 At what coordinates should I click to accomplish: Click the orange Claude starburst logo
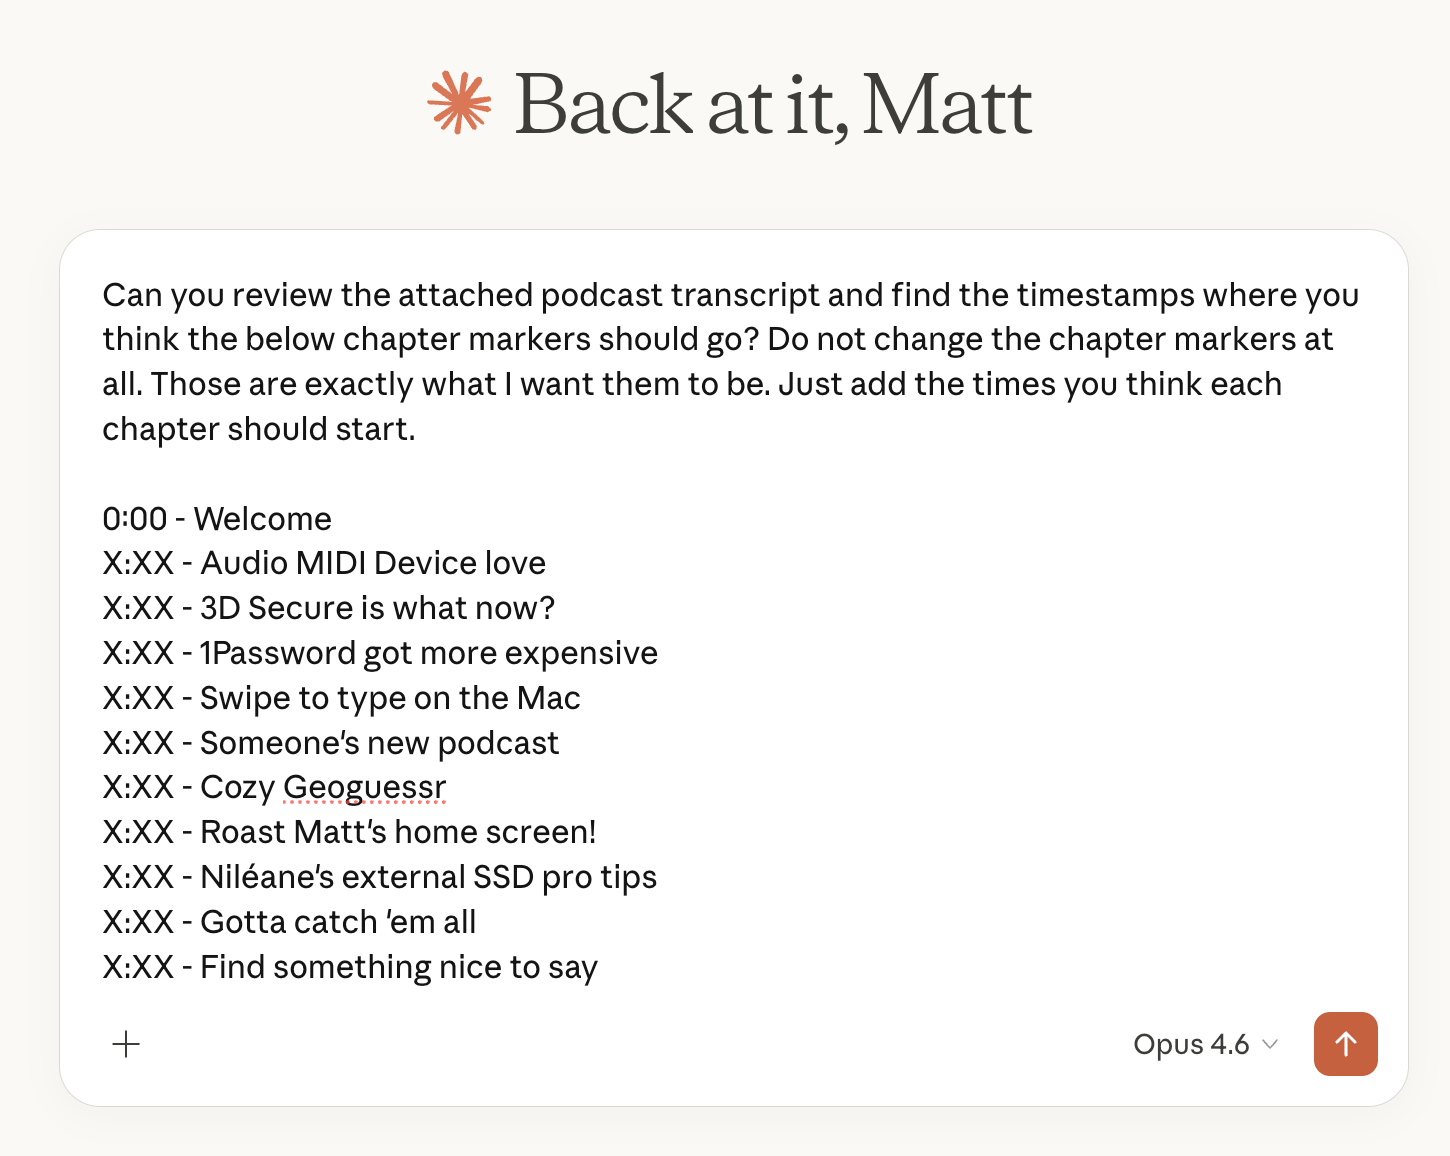point(459,103)
